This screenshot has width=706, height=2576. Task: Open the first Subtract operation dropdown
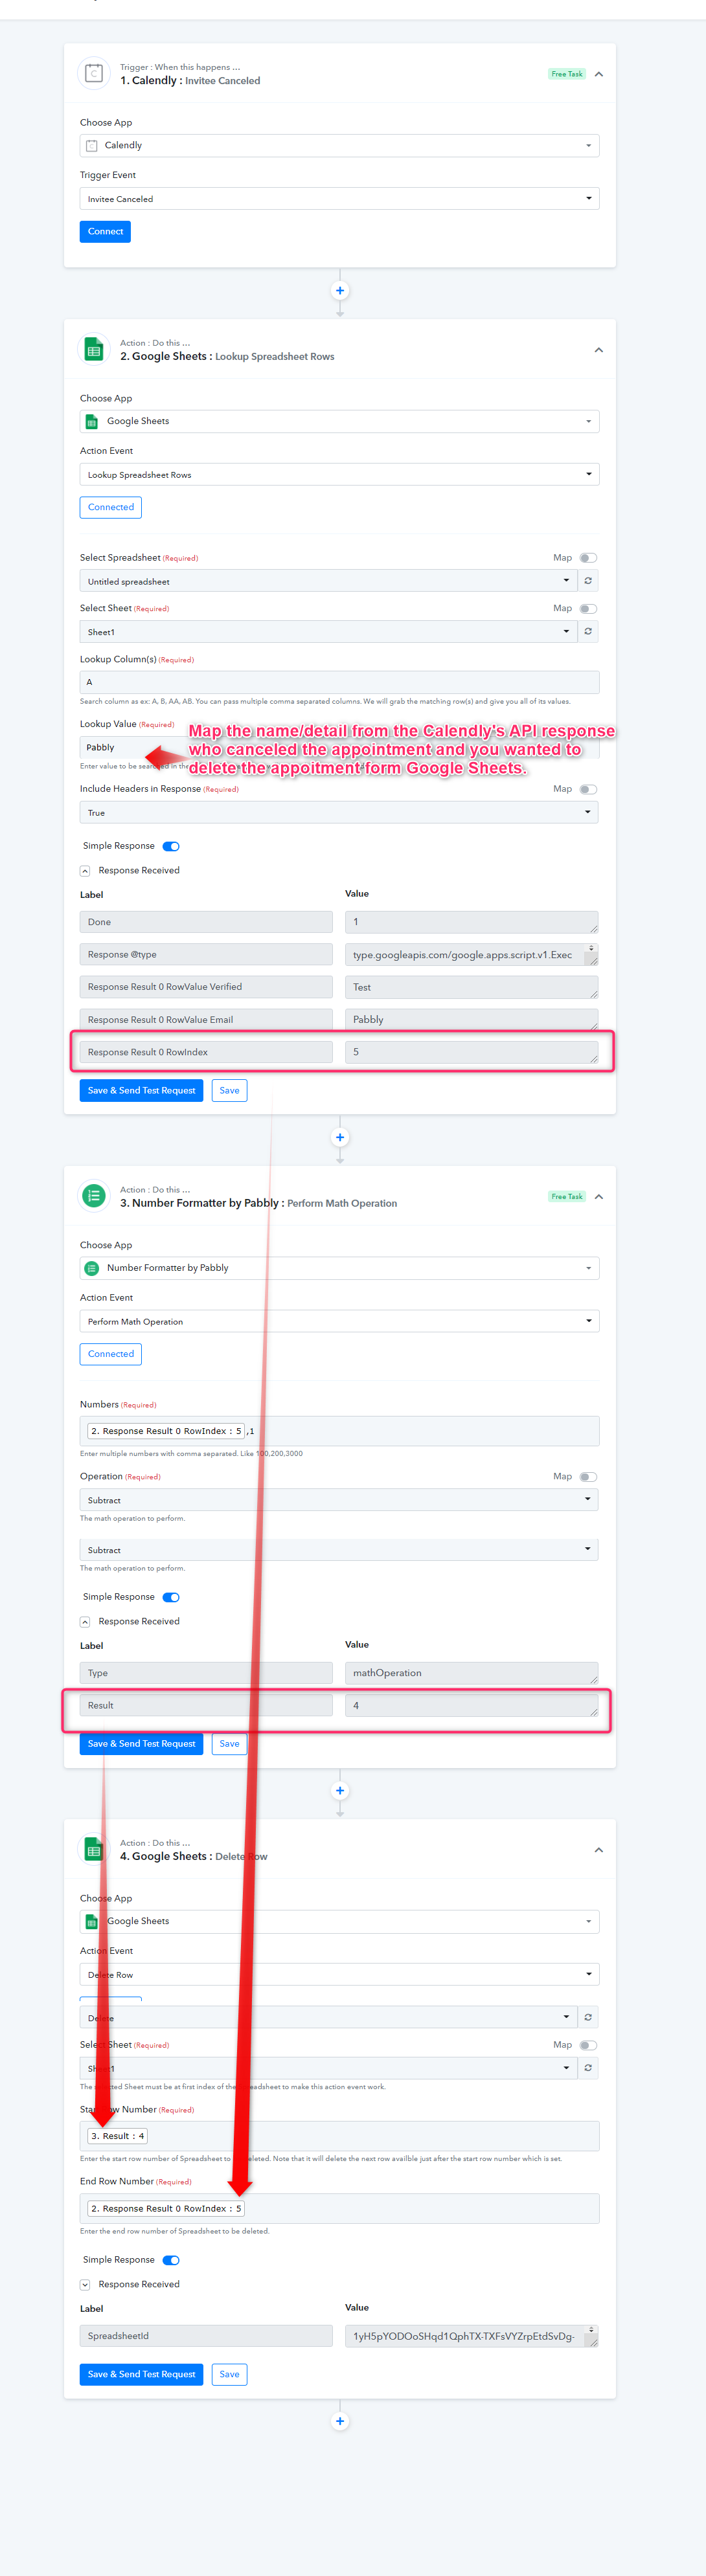coord(340,1500)
